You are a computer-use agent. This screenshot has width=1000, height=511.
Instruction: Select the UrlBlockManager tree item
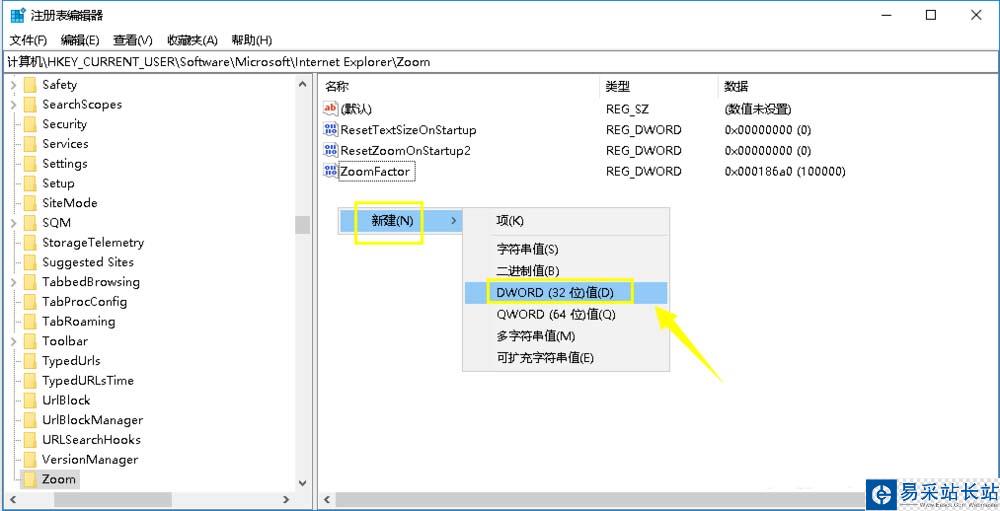tap(92, 420)
